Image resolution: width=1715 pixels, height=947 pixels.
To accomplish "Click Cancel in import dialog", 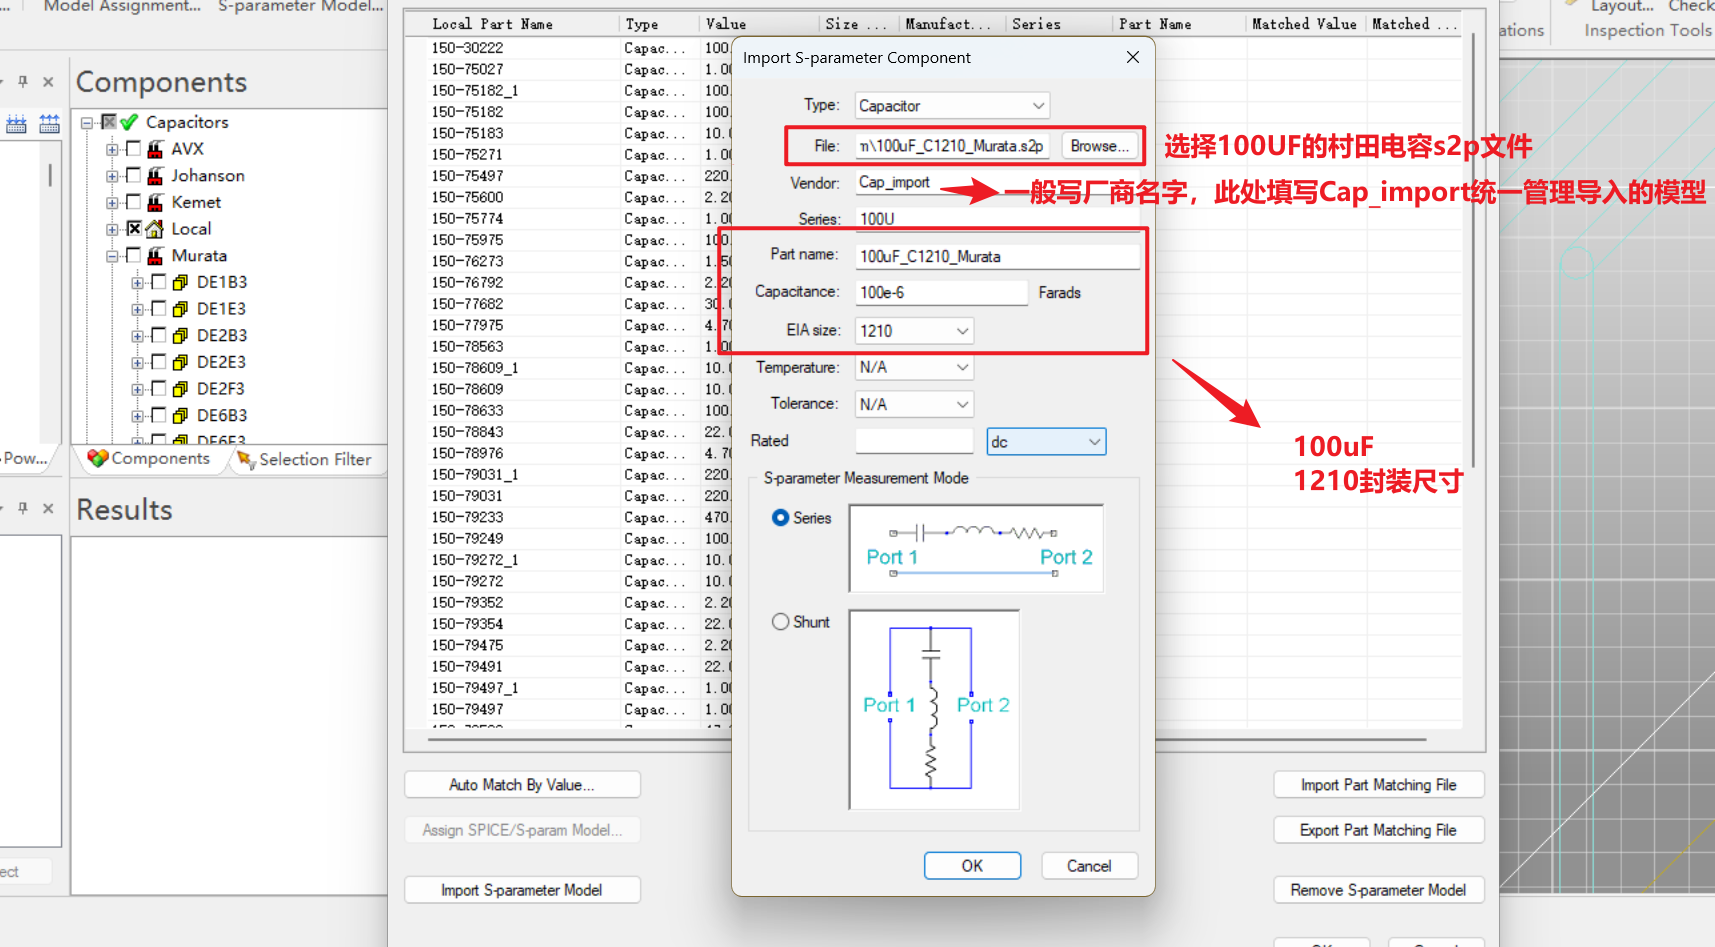I will point(1089,866).
